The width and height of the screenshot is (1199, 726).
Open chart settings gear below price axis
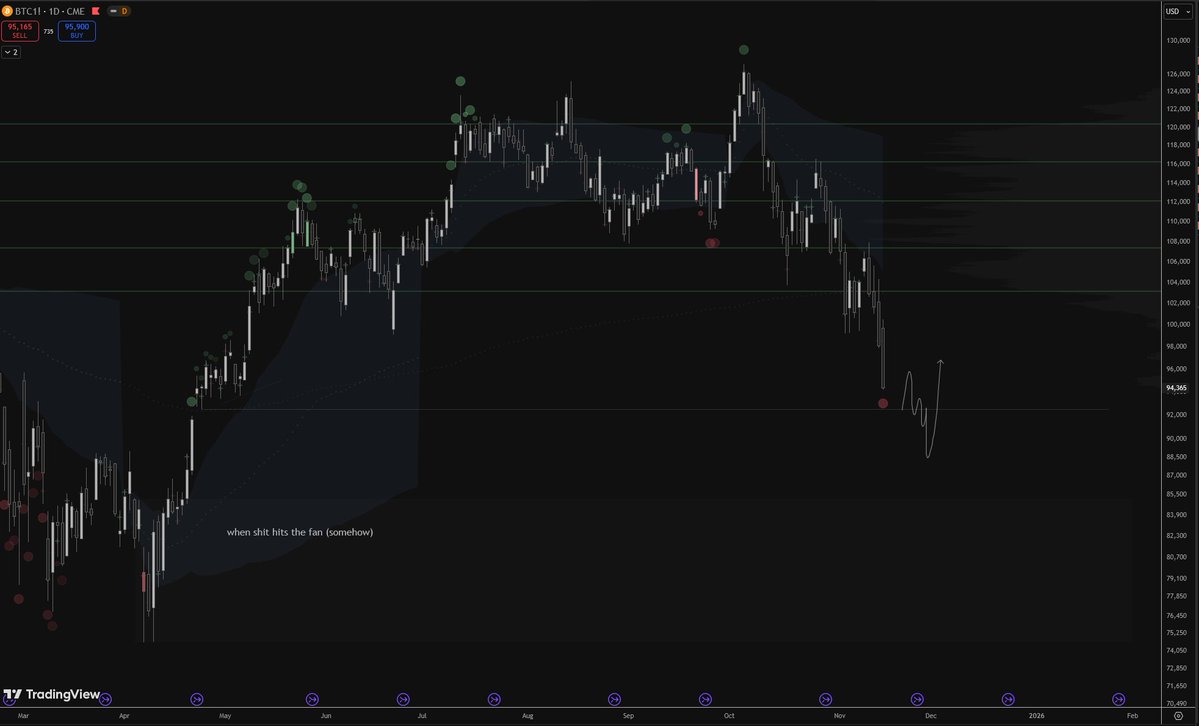pos(1178,716)
